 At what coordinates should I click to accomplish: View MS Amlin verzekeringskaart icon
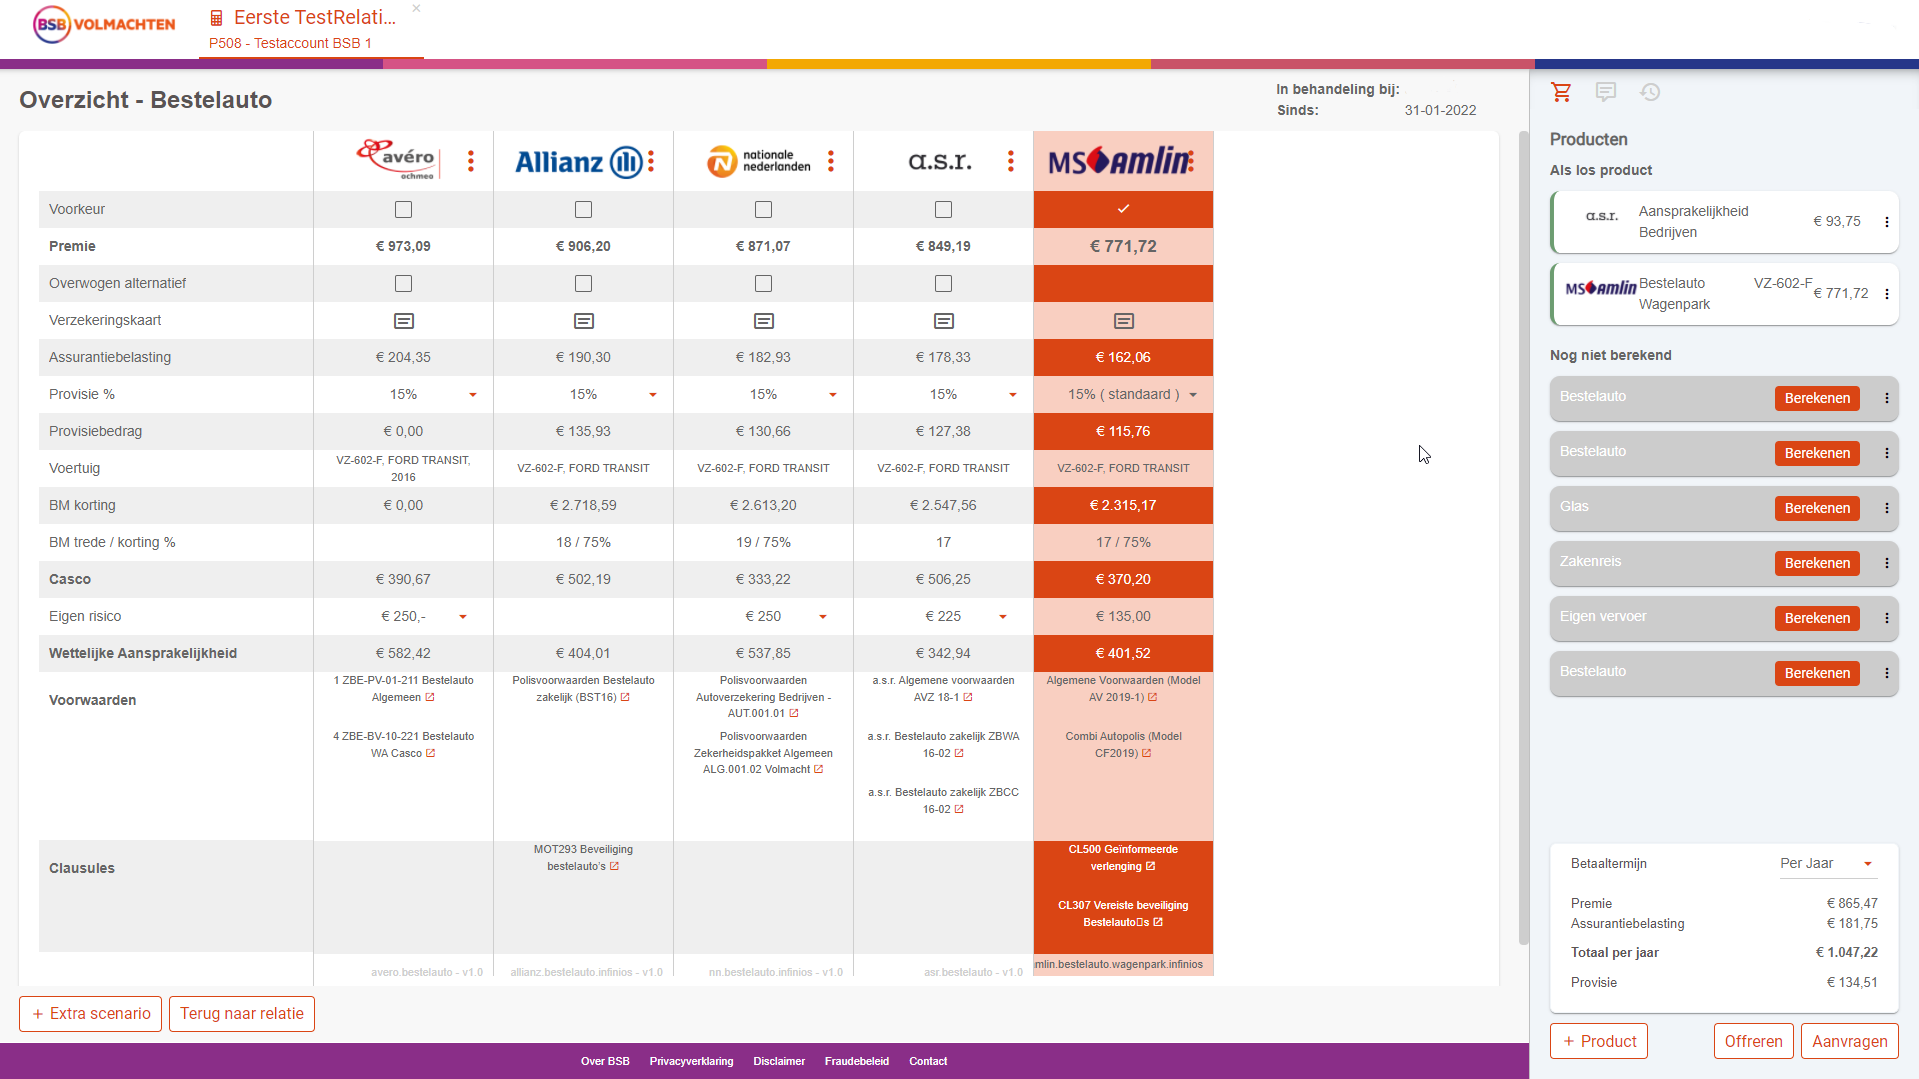click(1124, 321)
